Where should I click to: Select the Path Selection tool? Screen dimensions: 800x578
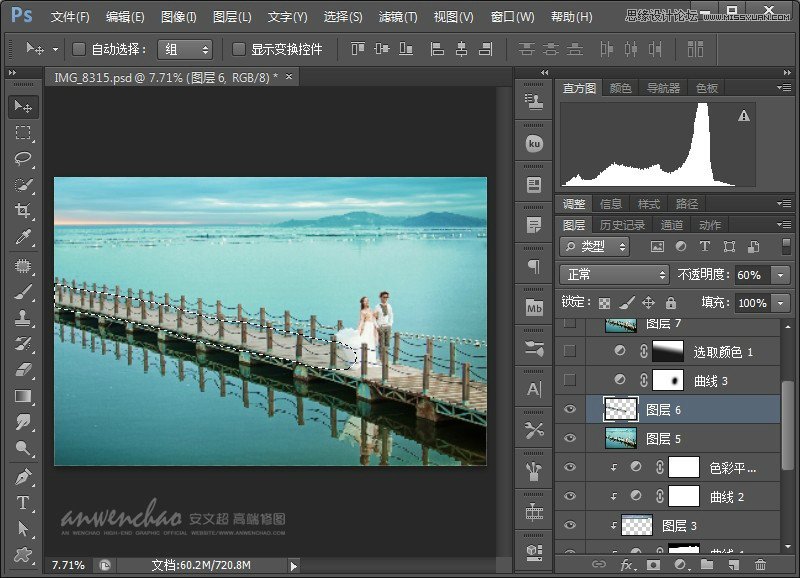point(23,529)
